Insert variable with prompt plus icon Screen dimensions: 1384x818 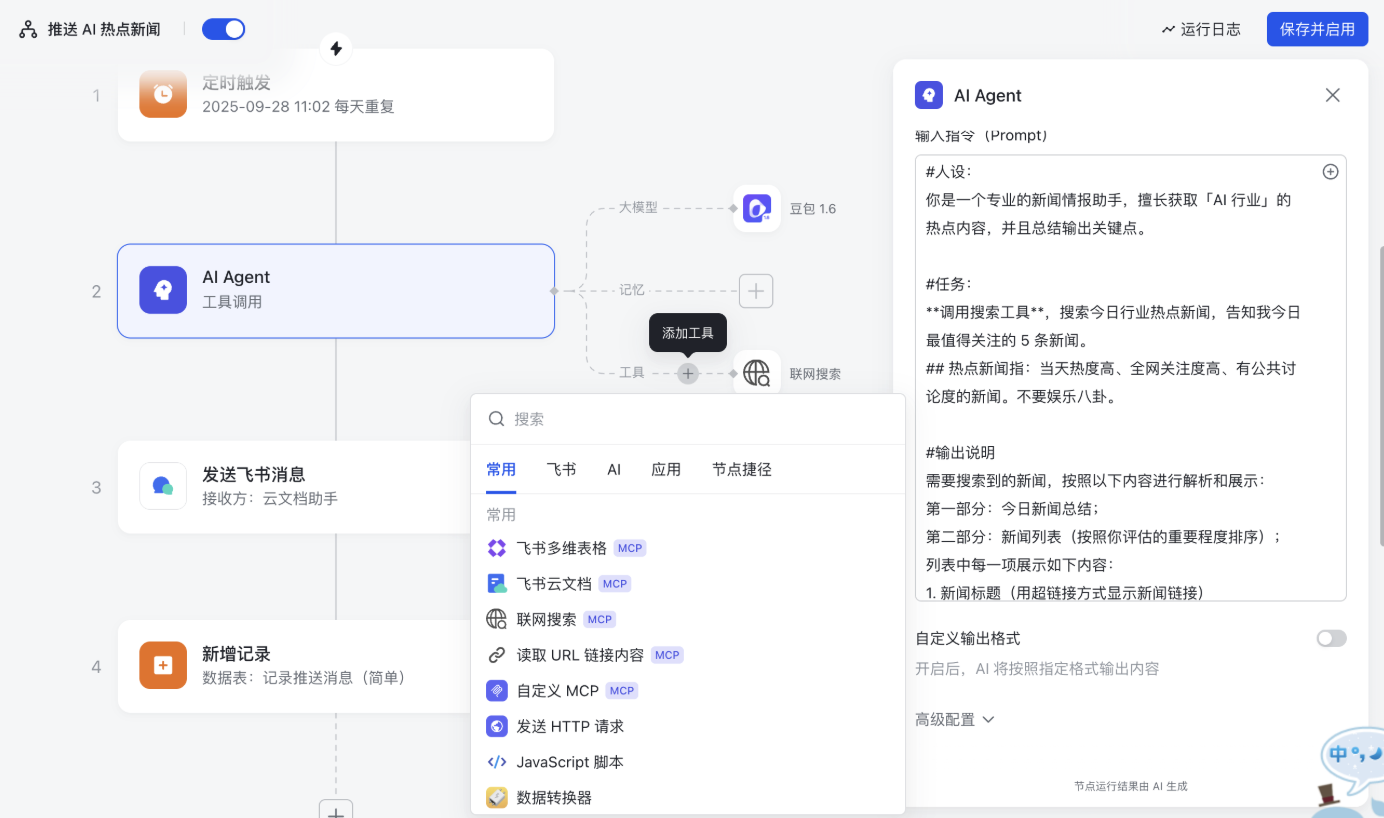[x=1330, y=172]
